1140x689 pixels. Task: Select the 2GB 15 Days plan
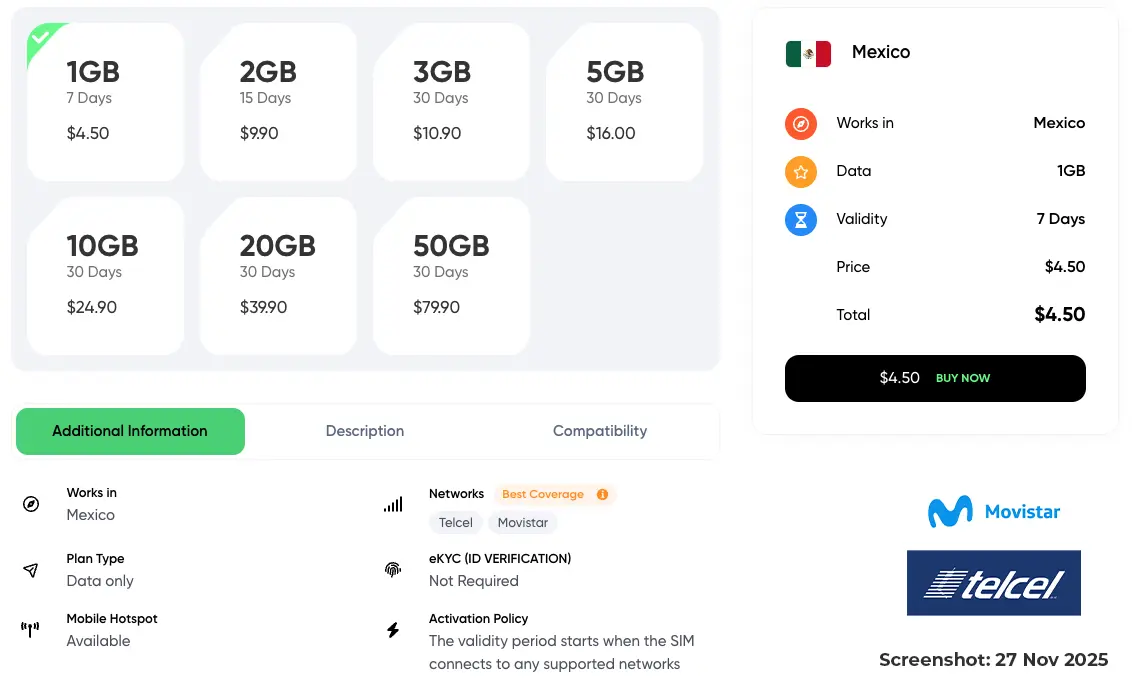coord(278,102)
